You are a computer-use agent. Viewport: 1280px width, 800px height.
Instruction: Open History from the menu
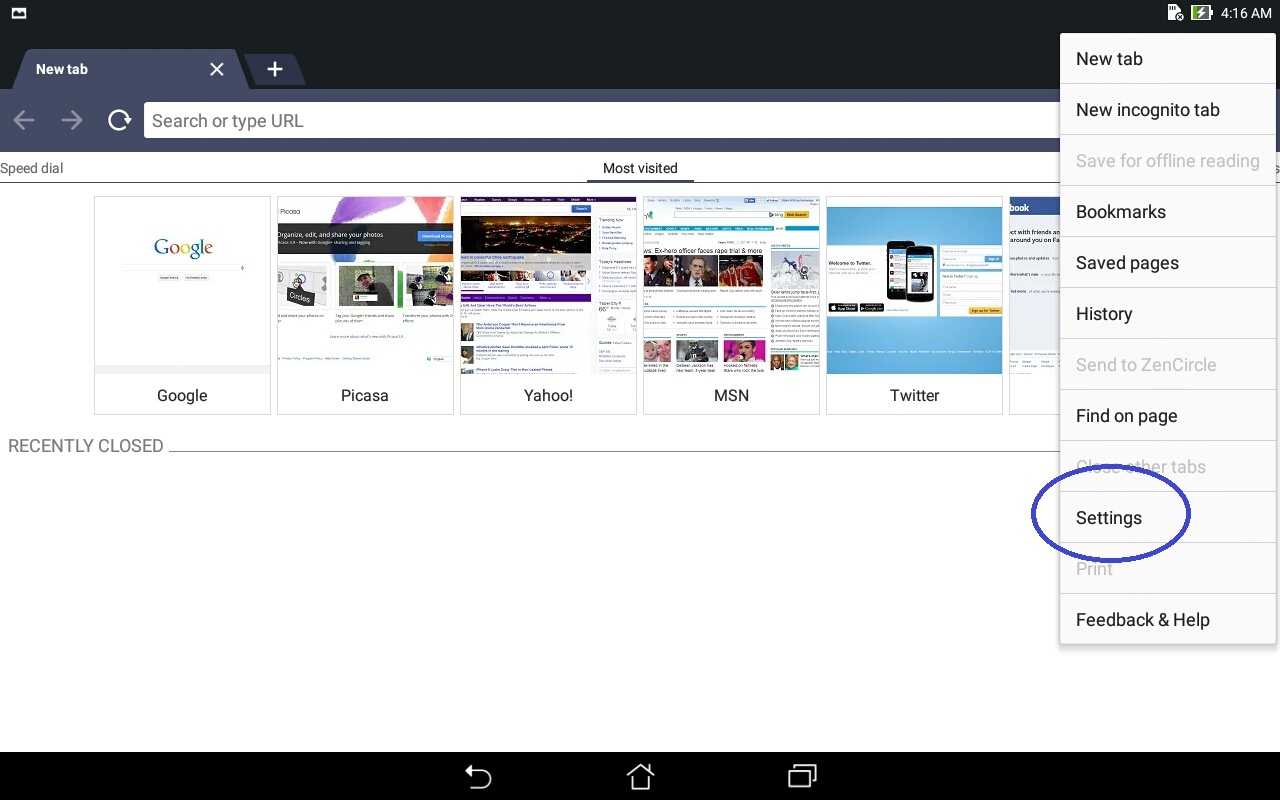tap(1168, 314)
